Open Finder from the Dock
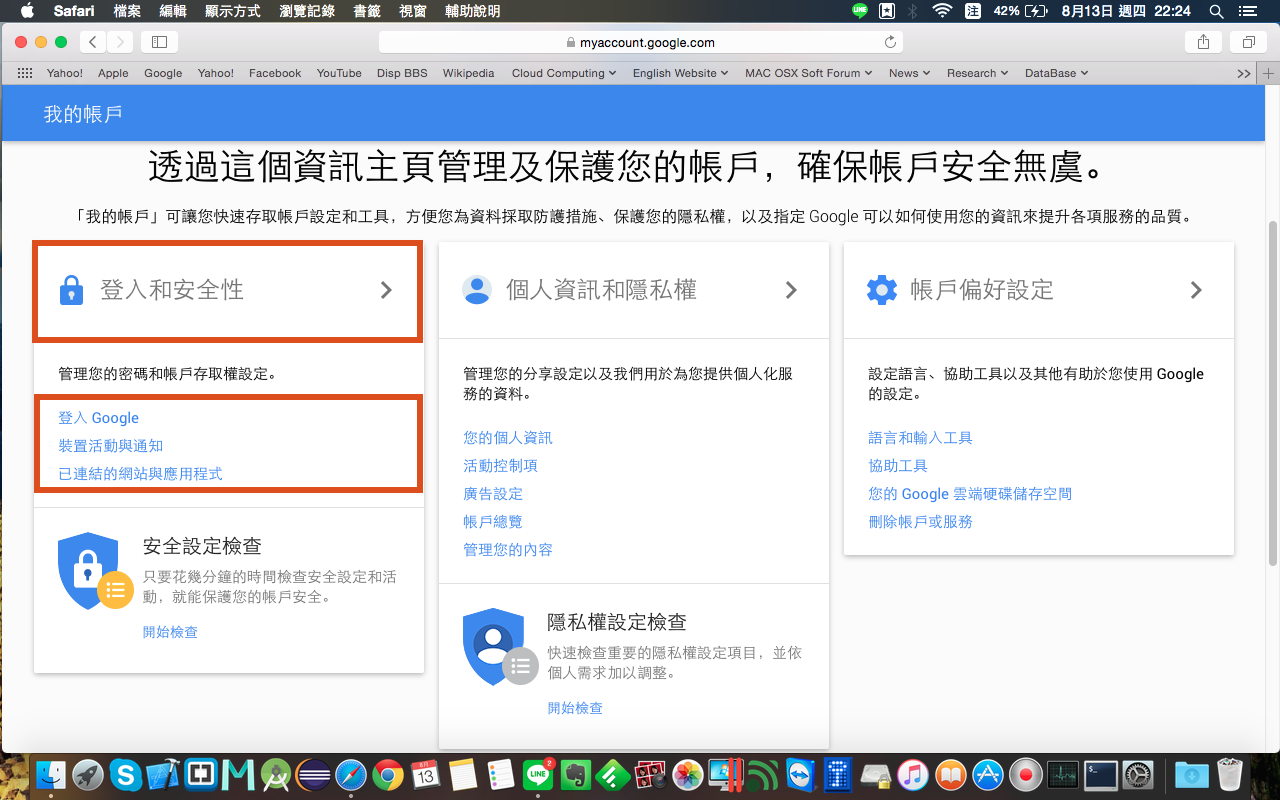The height and width of the screenshot is (800, 1280). [x=51, y=774]
